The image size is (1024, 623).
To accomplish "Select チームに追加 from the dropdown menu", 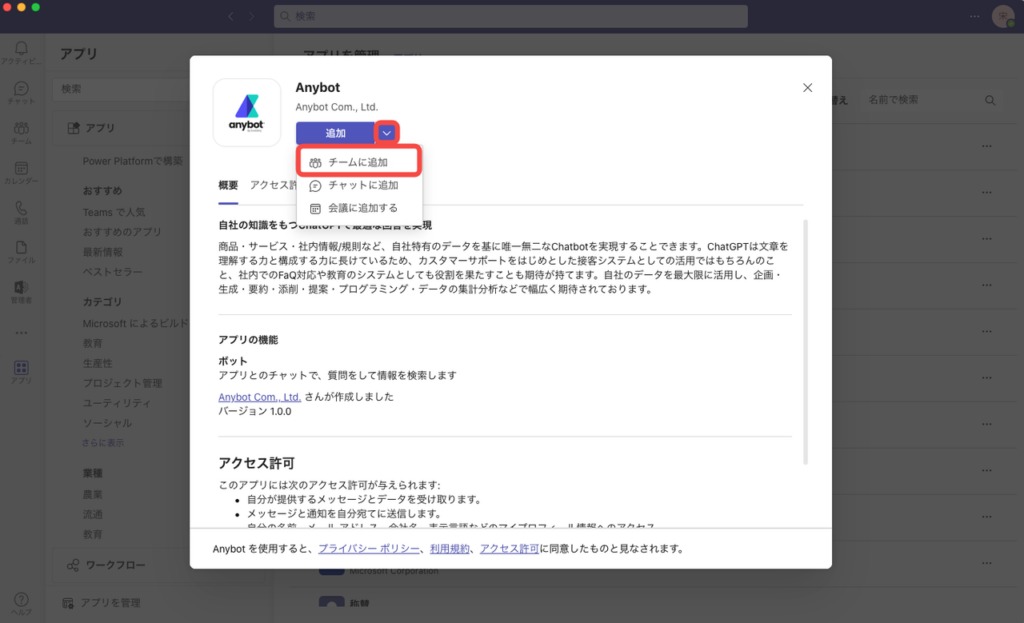I will (357, 162).
